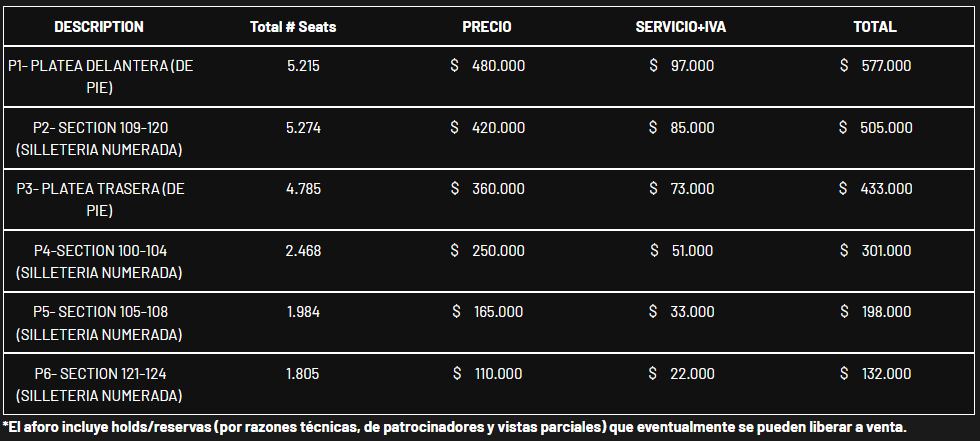Click the P4-SECTION 100-104 row label
Viewport: 980px width, 441px height.
[100, 261]
